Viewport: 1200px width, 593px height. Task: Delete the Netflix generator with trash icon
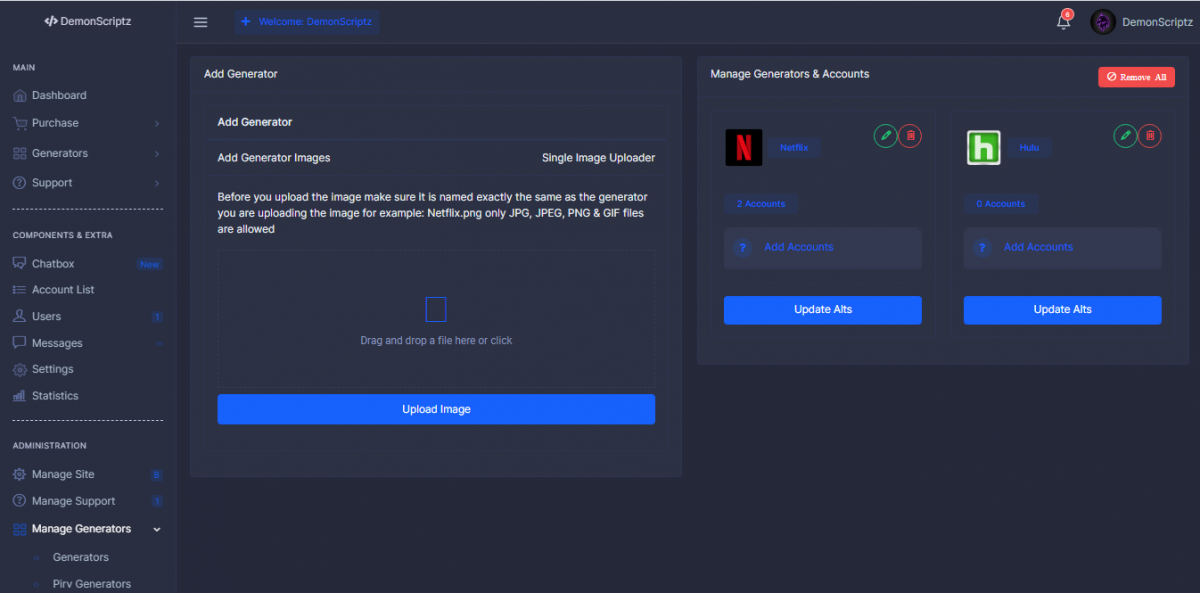[x=910, y=135]
